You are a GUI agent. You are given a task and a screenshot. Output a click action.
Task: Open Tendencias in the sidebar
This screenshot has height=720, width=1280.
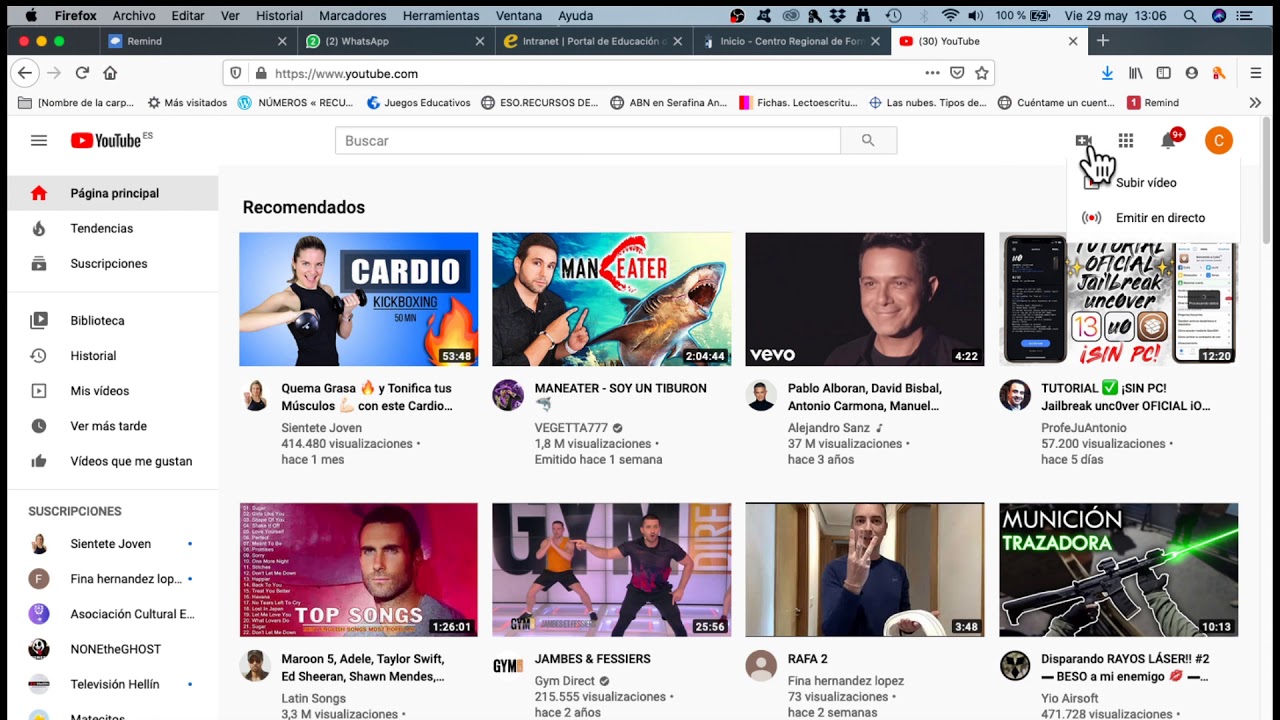[112, 228]
